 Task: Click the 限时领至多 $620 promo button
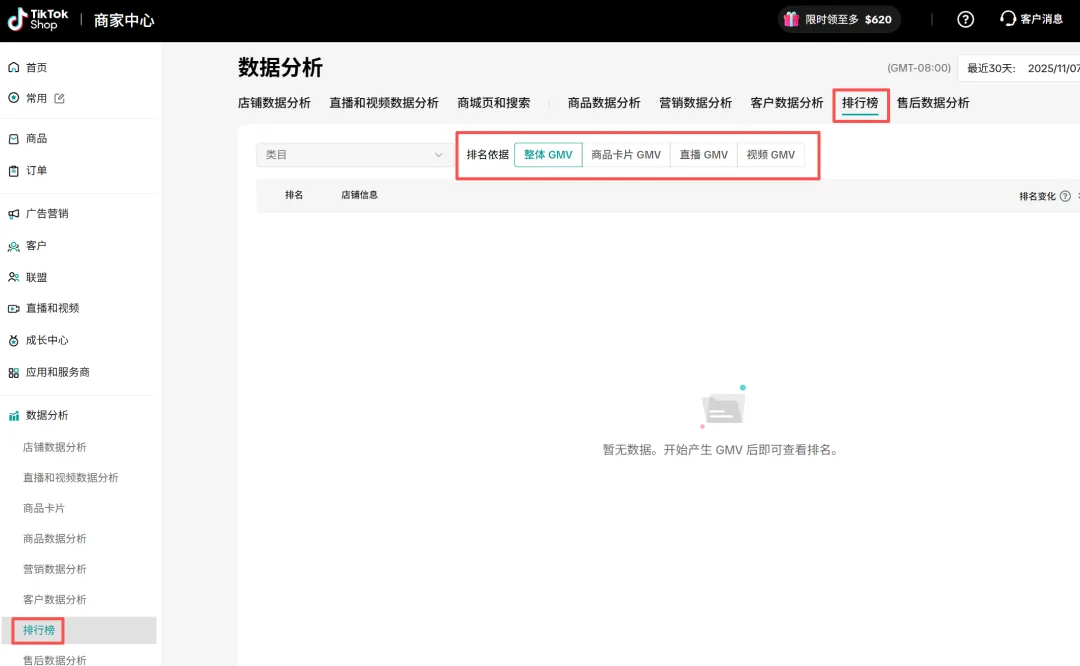(x=838, y=19)
